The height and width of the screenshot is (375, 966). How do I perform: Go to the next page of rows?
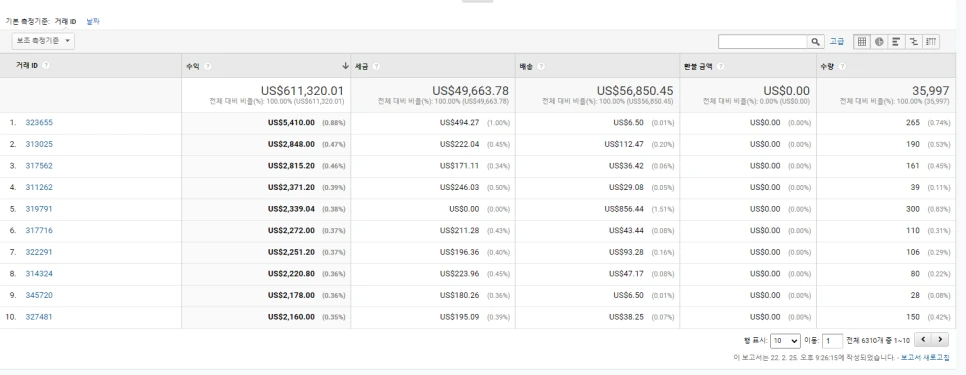[x=940, y=339]
